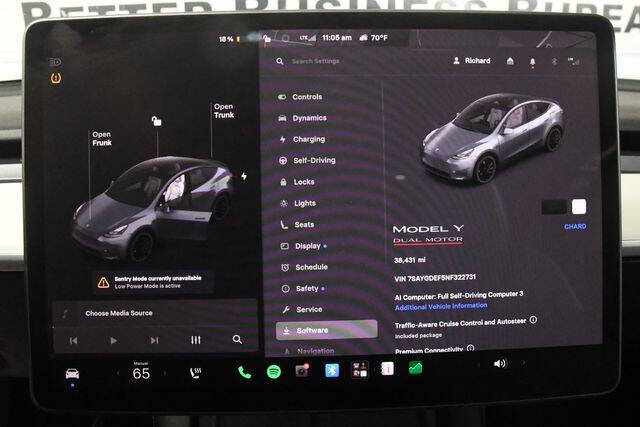Open the Phone app
Screen dimensions: 640x427
(244, 372)
